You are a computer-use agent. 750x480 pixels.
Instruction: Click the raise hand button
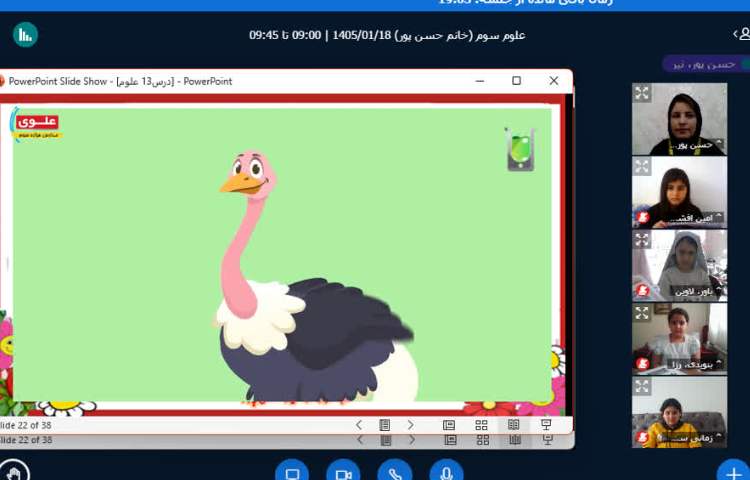click(x=14, y=471)
